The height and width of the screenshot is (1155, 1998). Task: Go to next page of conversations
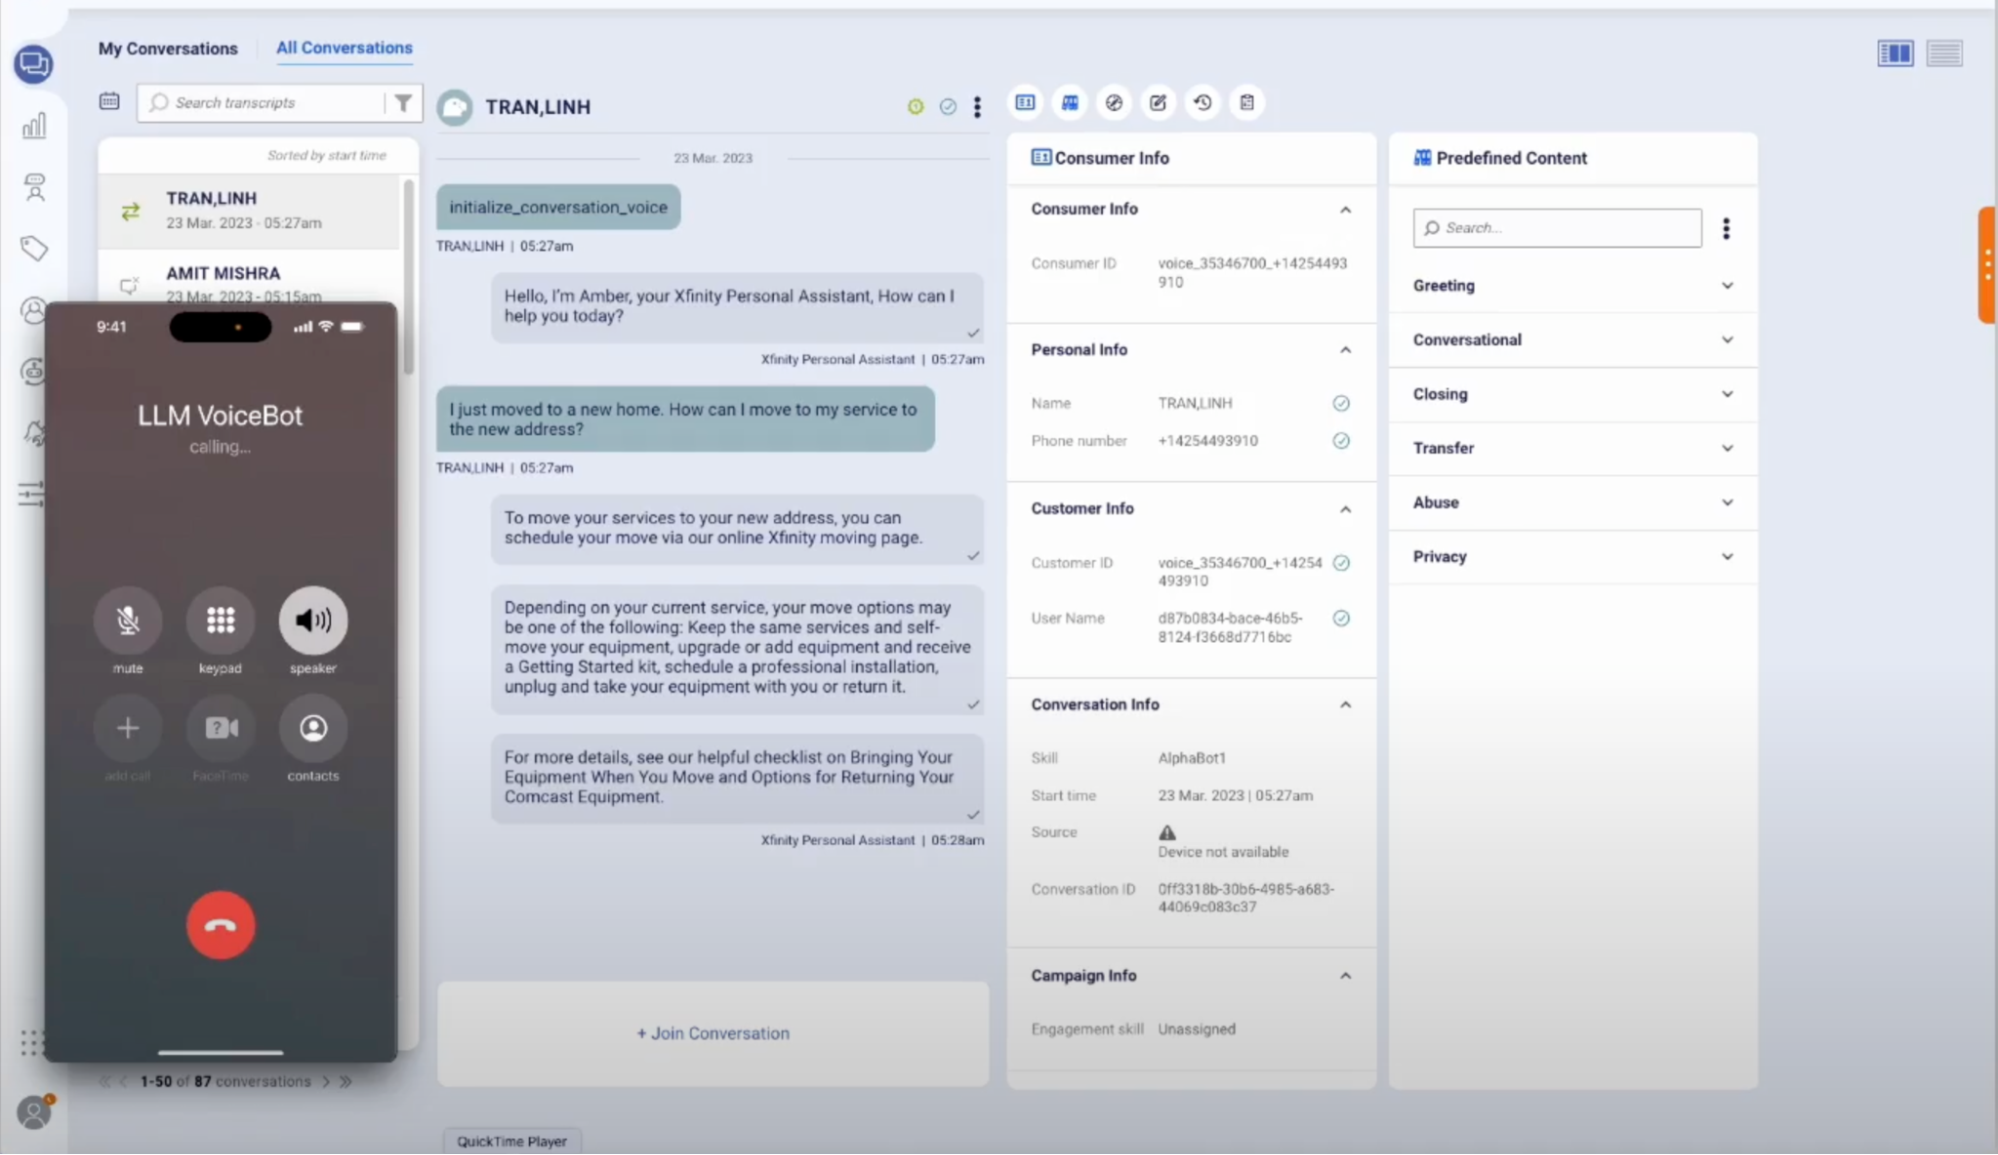tap(326, 1082)
